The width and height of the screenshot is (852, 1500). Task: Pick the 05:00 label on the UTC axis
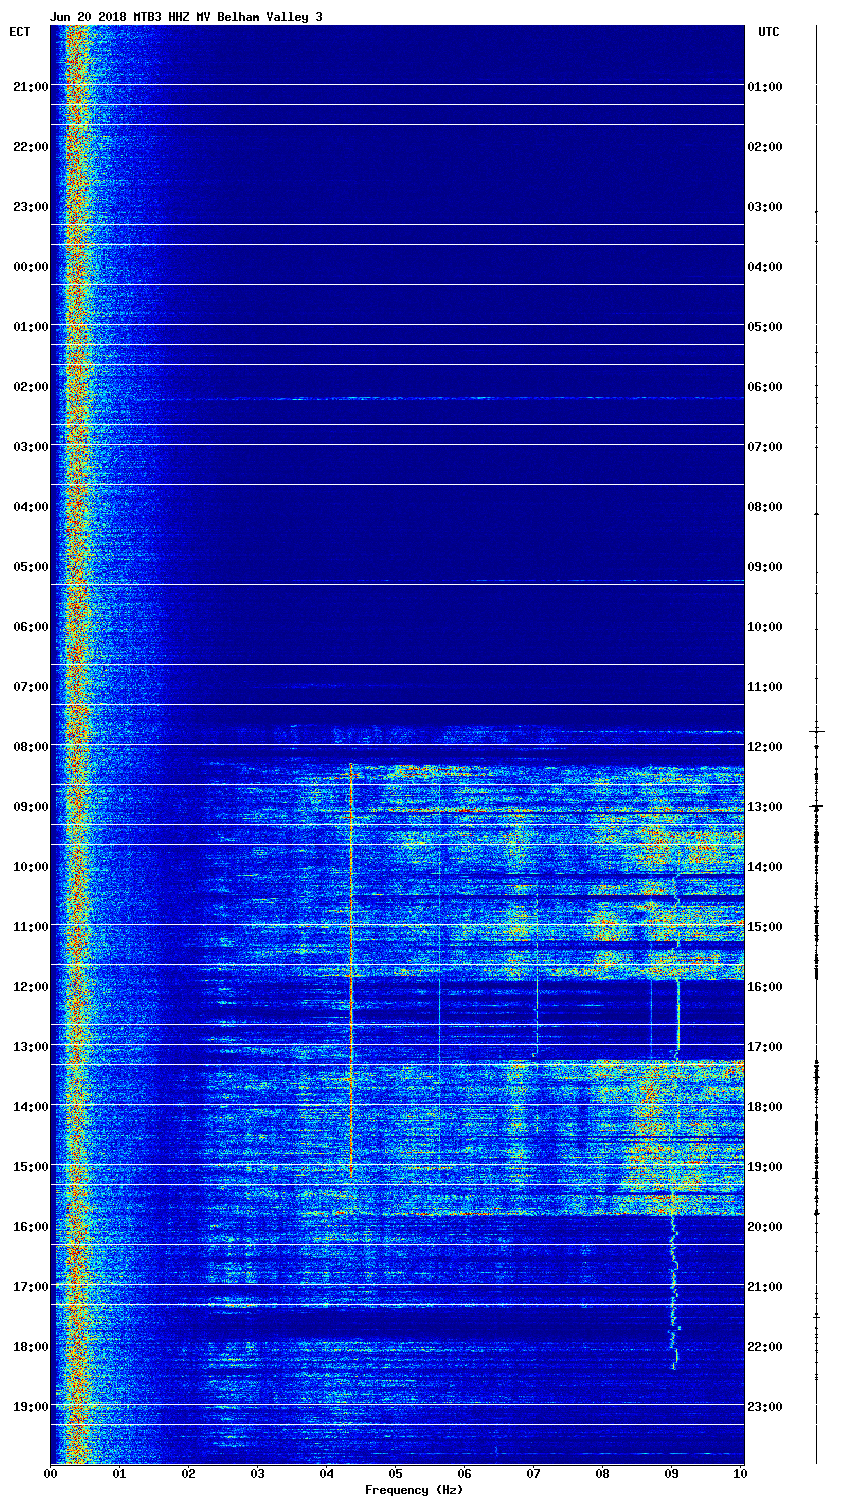pos(765,327)
